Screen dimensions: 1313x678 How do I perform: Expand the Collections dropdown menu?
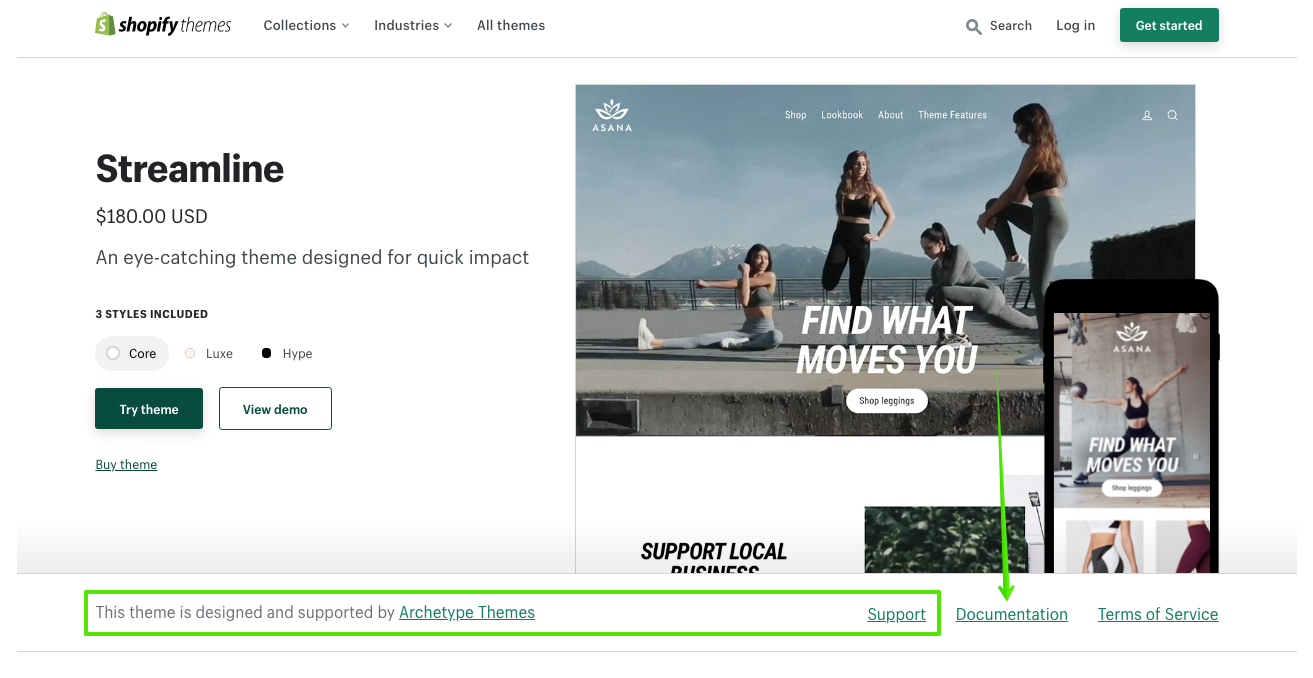click(x=306, y=26)
